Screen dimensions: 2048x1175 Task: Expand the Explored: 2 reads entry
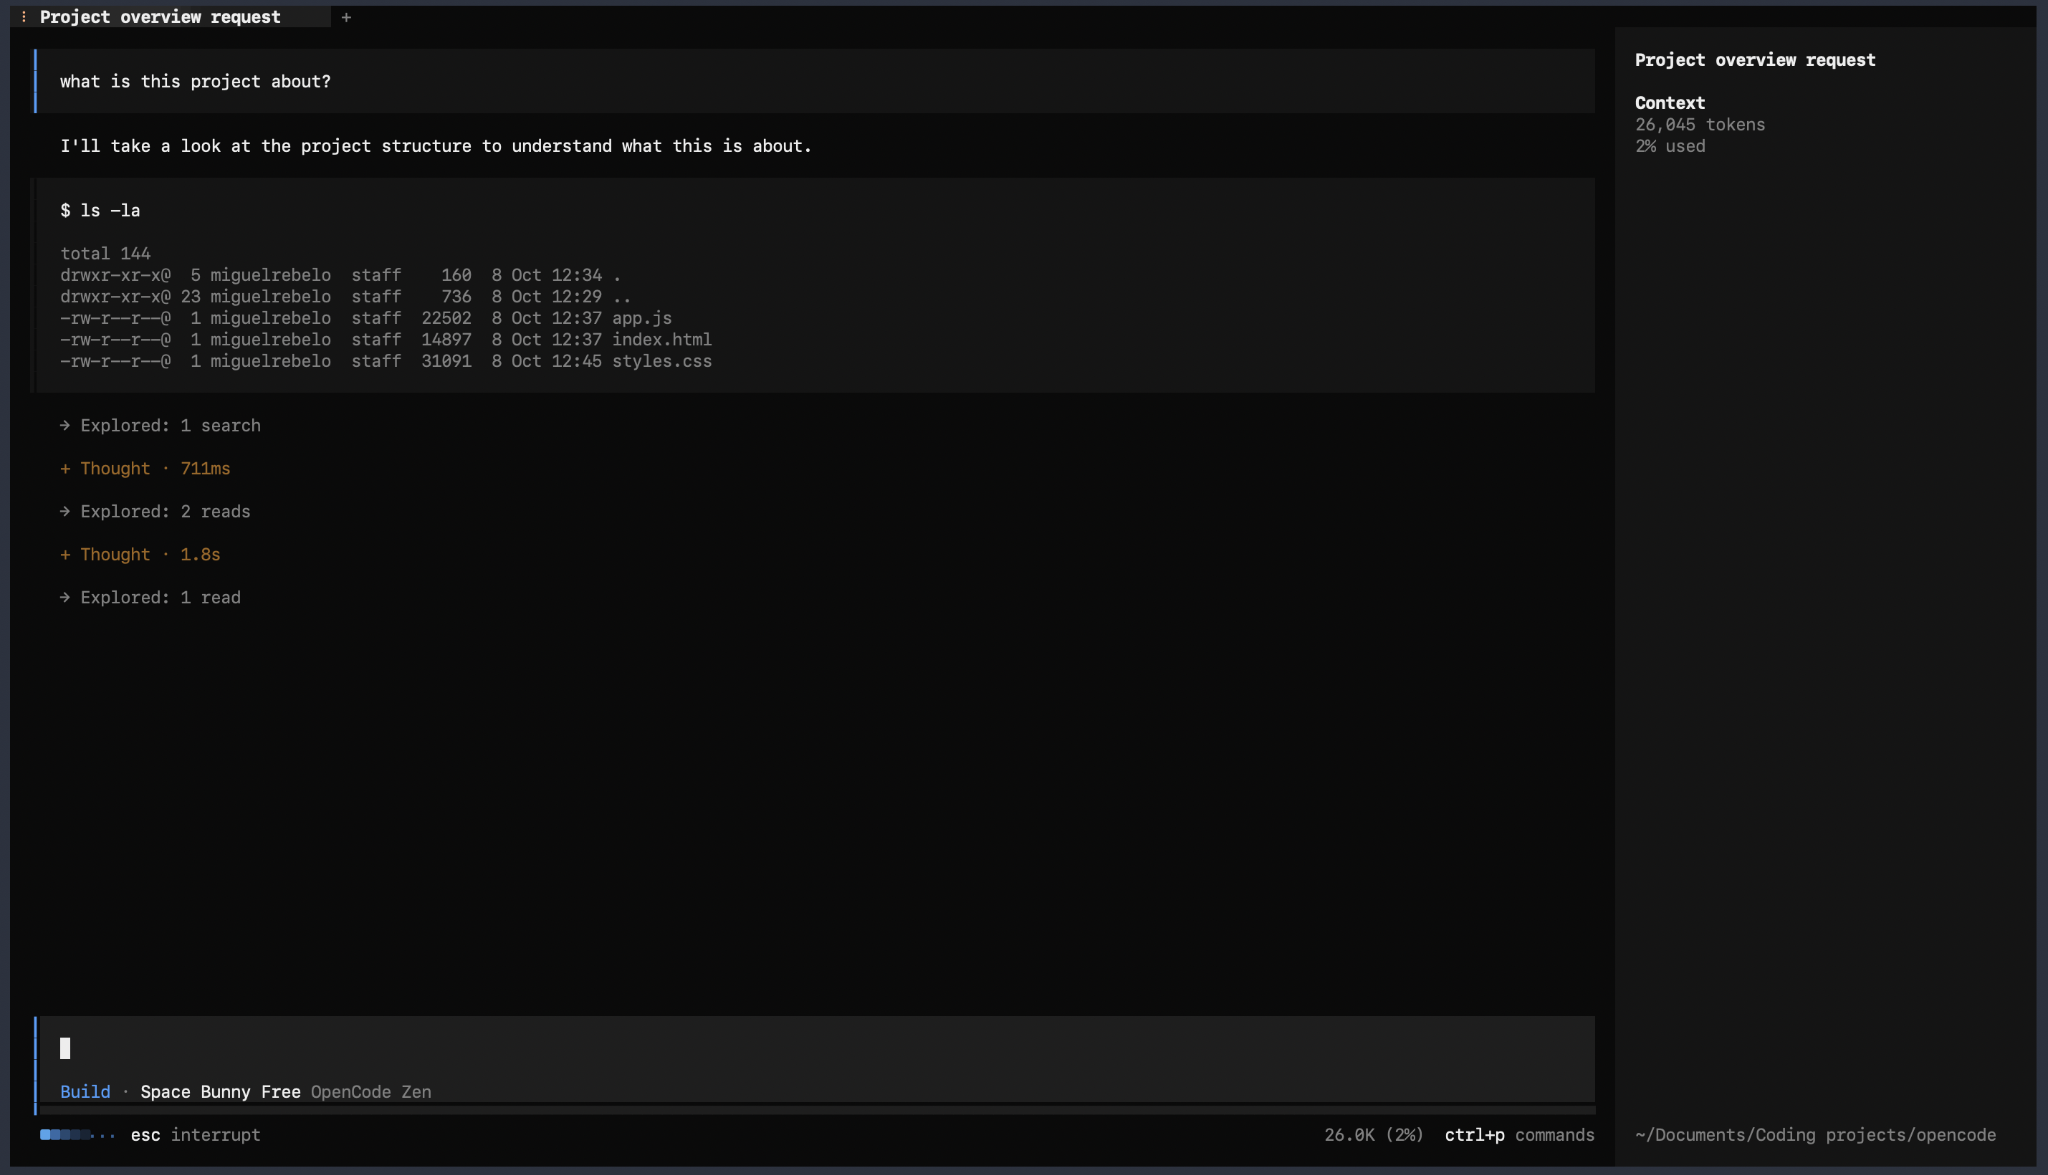[155, 511]
